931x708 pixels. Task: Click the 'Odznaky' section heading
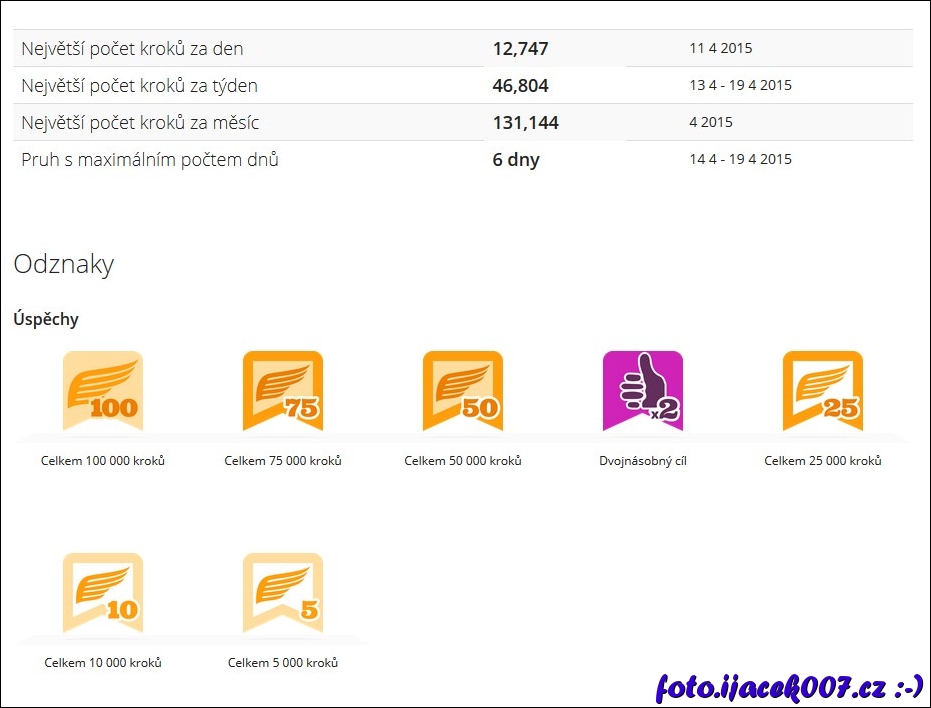pos(64,265)
